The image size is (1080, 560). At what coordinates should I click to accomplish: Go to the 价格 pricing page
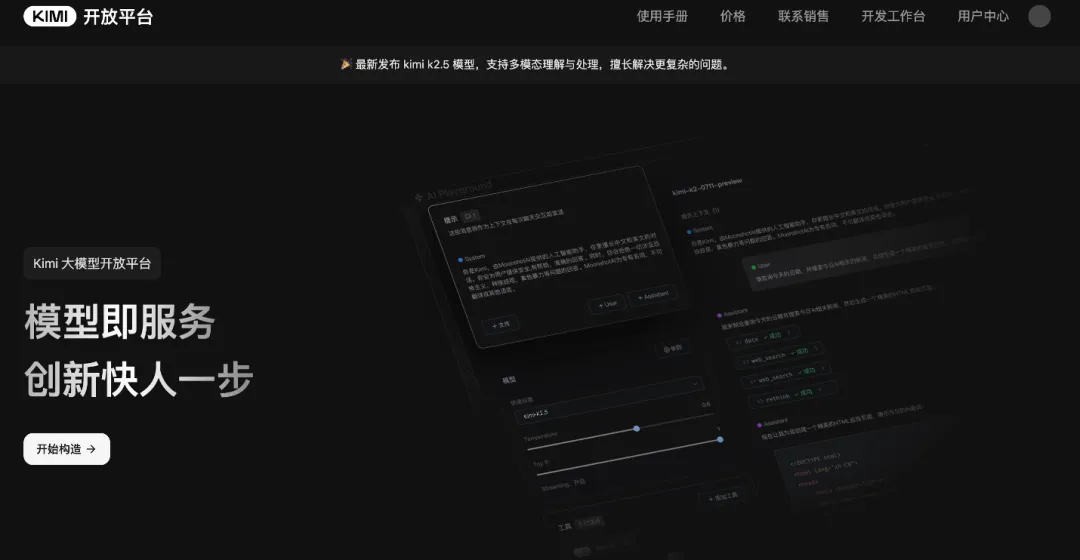click(x=733, y=17)
